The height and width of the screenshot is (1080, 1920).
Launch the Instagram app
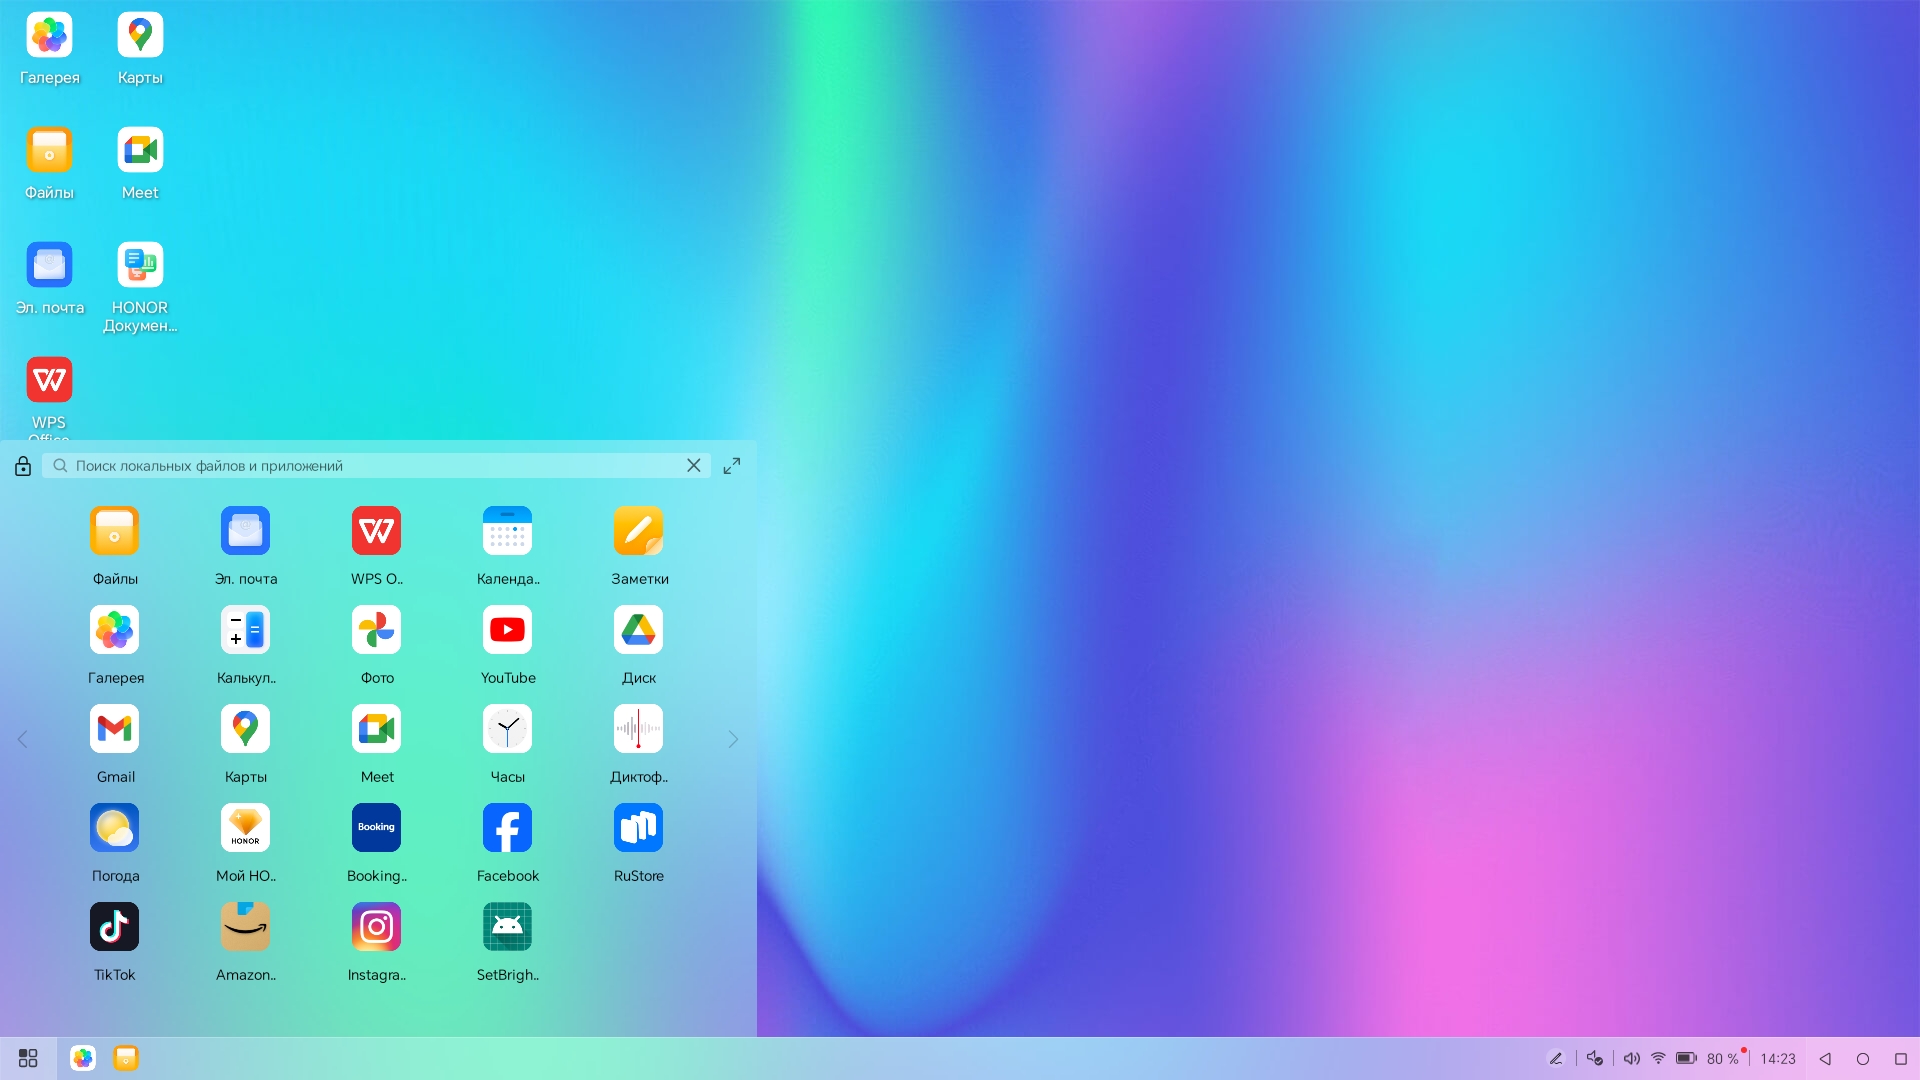click(376, 928)
